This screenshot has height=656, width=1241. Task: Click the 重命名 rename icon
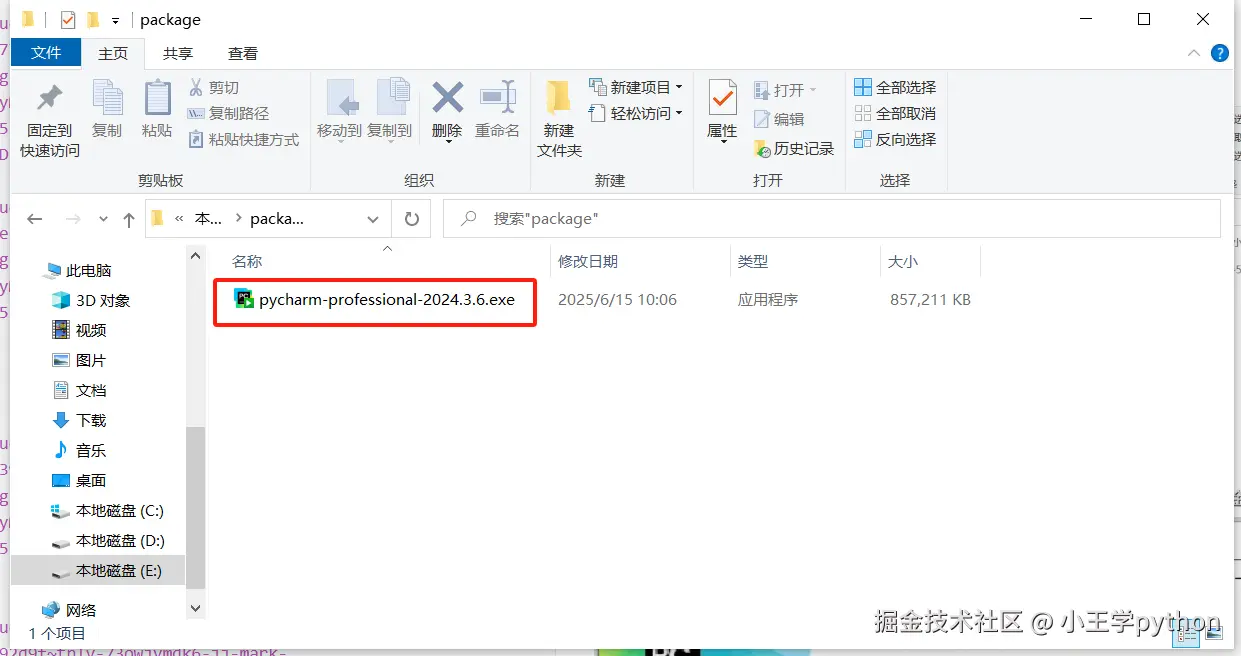click(497, 98)
